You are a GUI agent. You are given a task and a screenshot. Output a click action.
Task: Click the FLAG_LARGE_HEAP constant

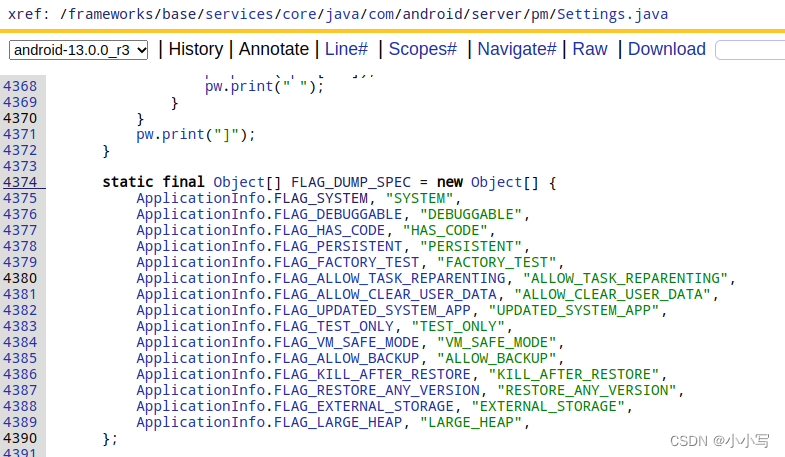point(340,422)
